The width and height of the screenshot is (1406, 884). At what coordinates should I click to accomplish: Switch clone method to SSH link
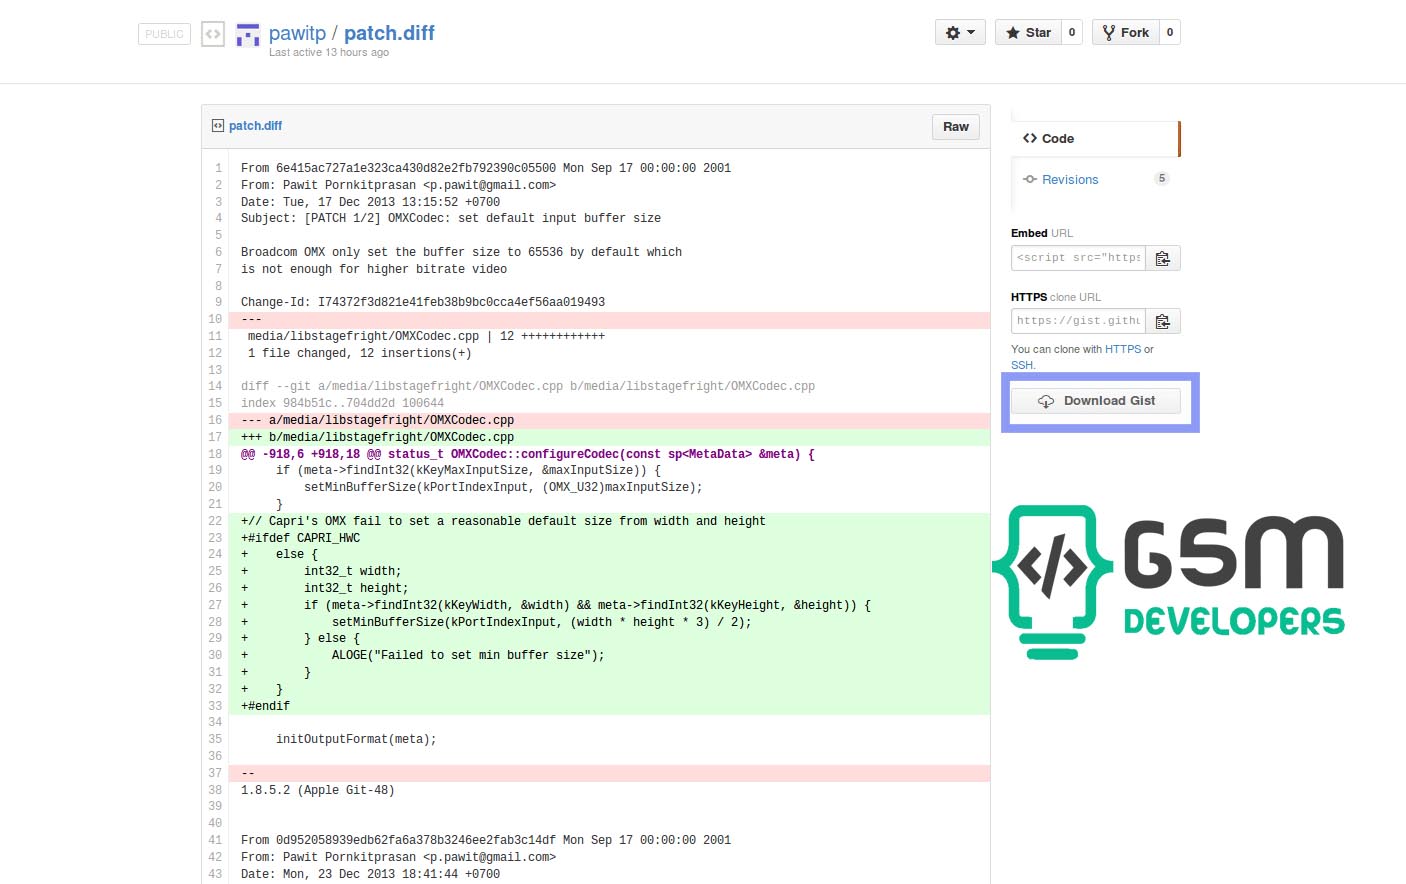click(1022, 365)
